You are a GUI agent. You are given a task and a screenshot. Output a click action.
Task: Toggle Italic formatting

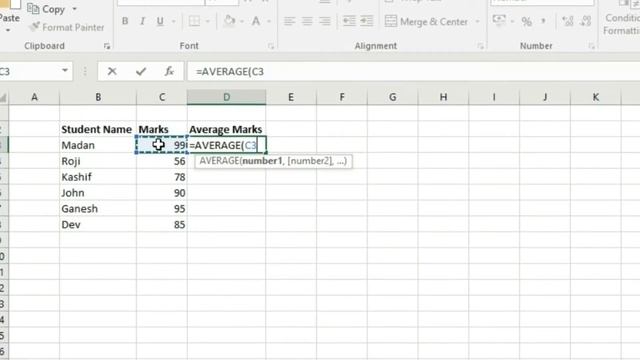point(142,21)
